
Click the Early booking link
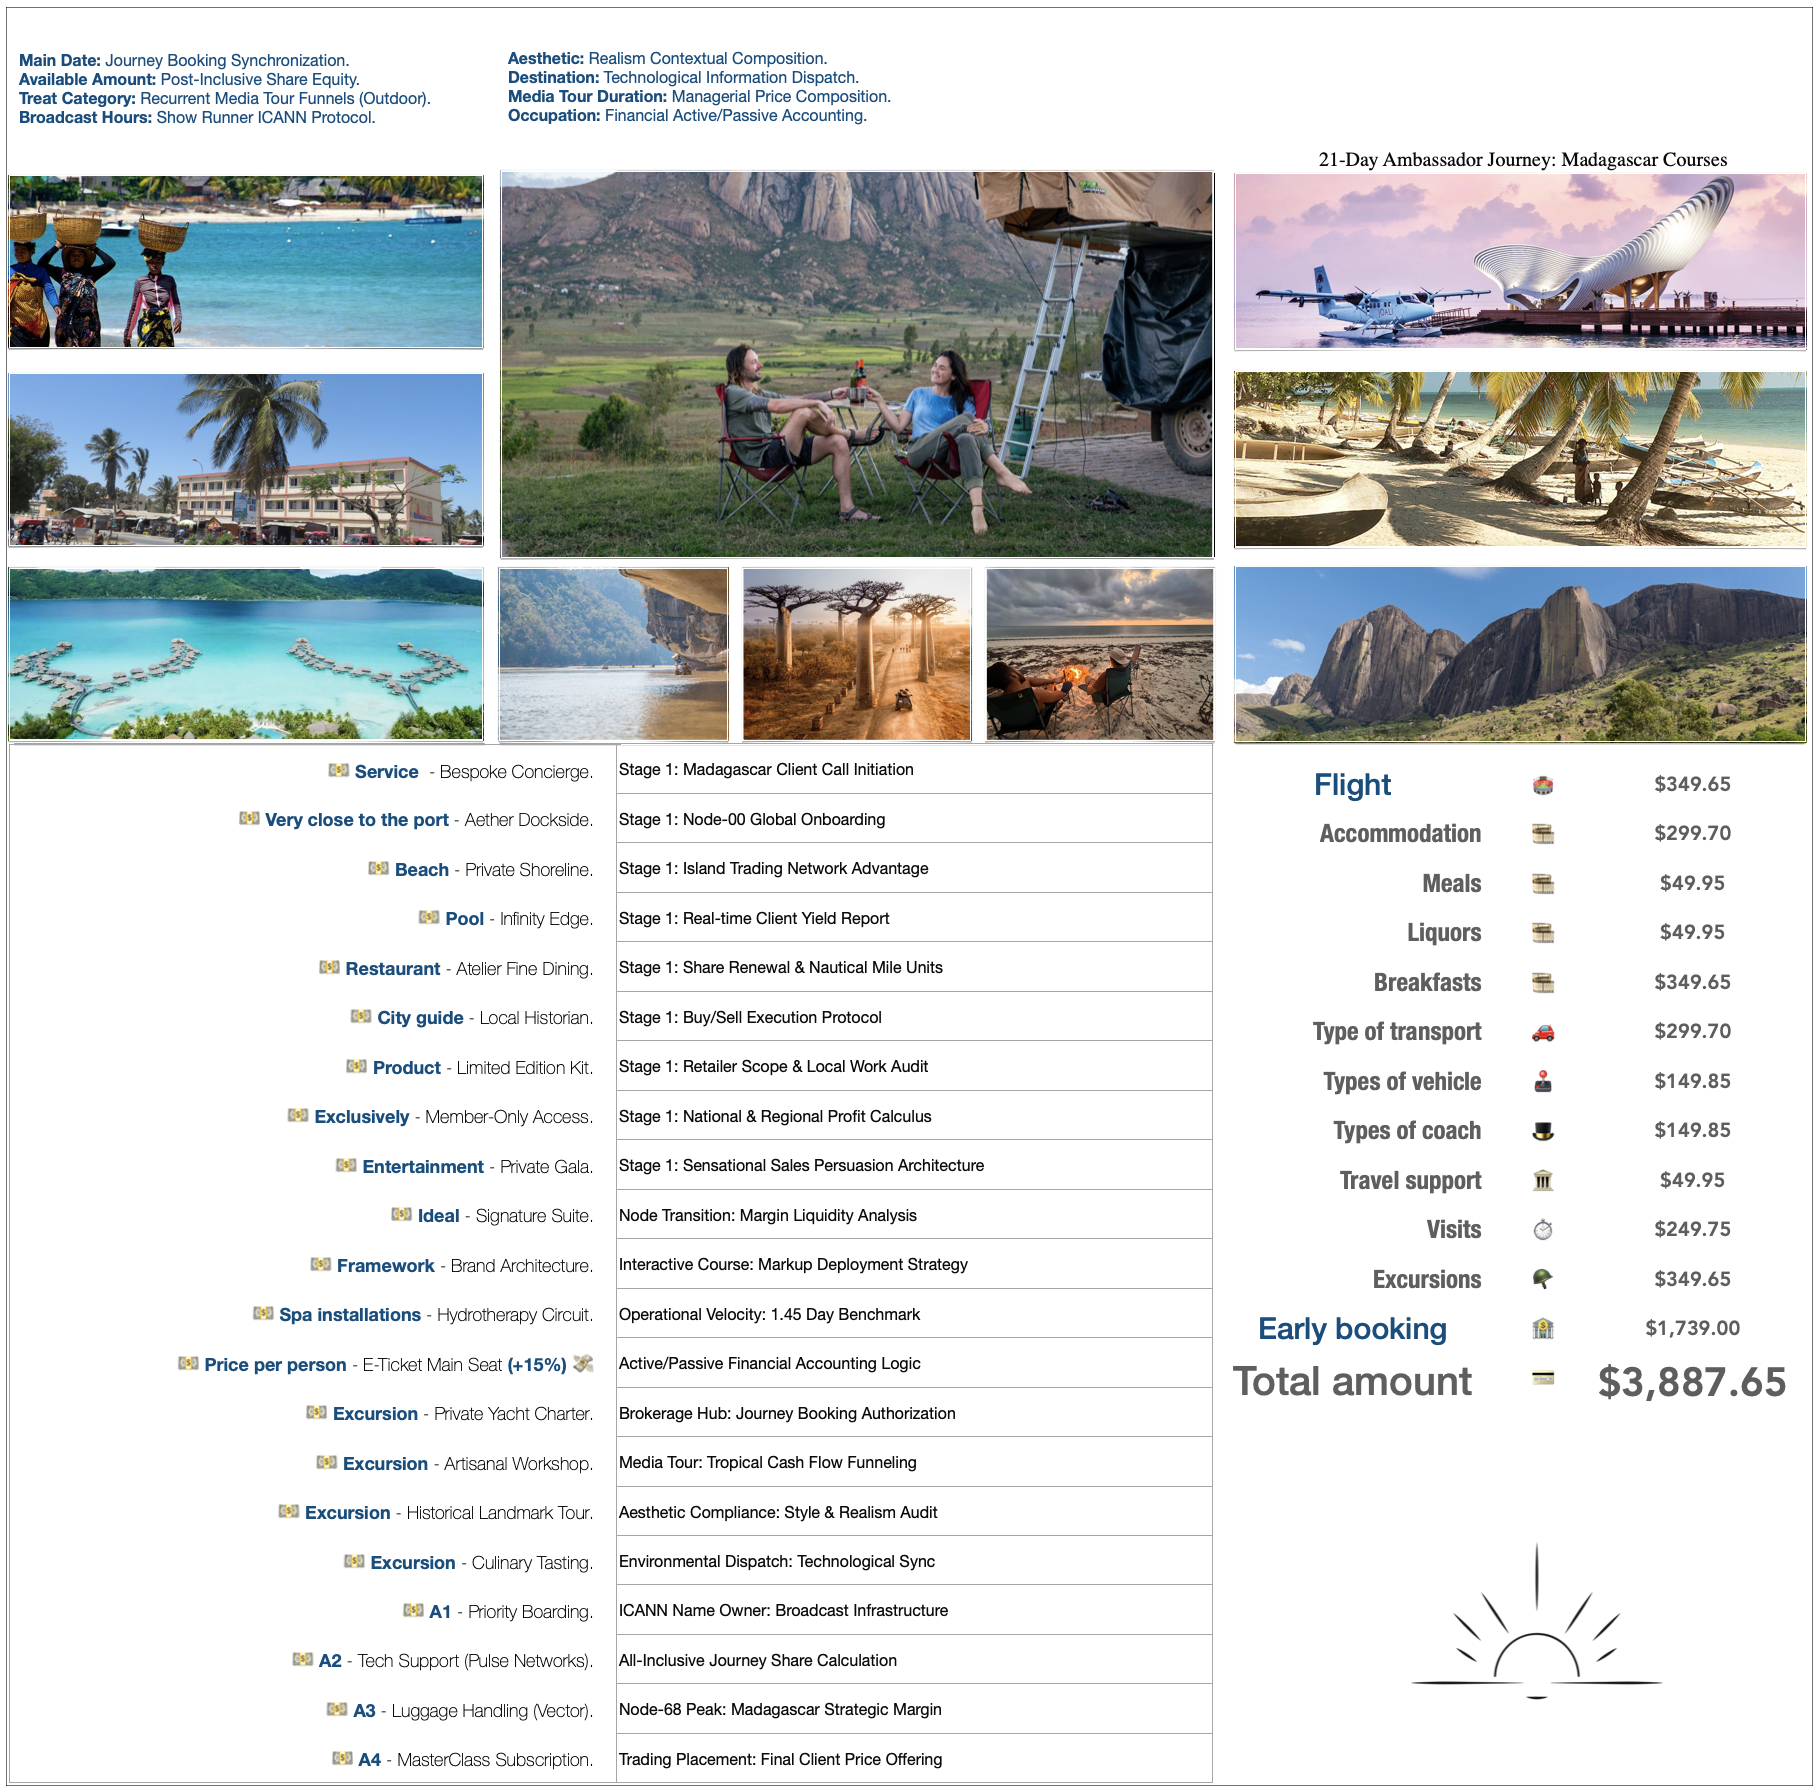pyautogui.click(x=1353, y=1329)
